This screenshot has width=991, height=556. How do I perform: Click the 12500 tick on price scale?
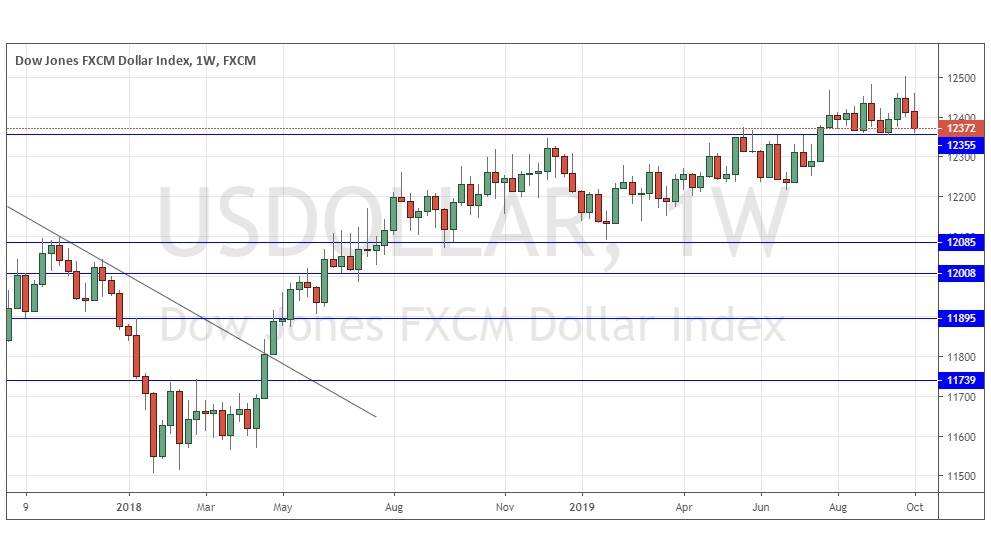pos(960,78)
